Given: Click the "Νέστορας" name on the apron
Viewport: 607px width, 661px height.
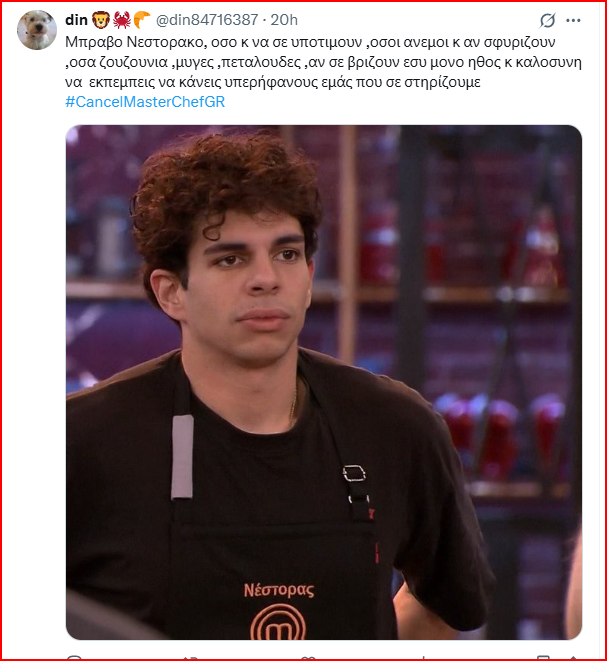Looking at the screenshot, I should (279, 590).
